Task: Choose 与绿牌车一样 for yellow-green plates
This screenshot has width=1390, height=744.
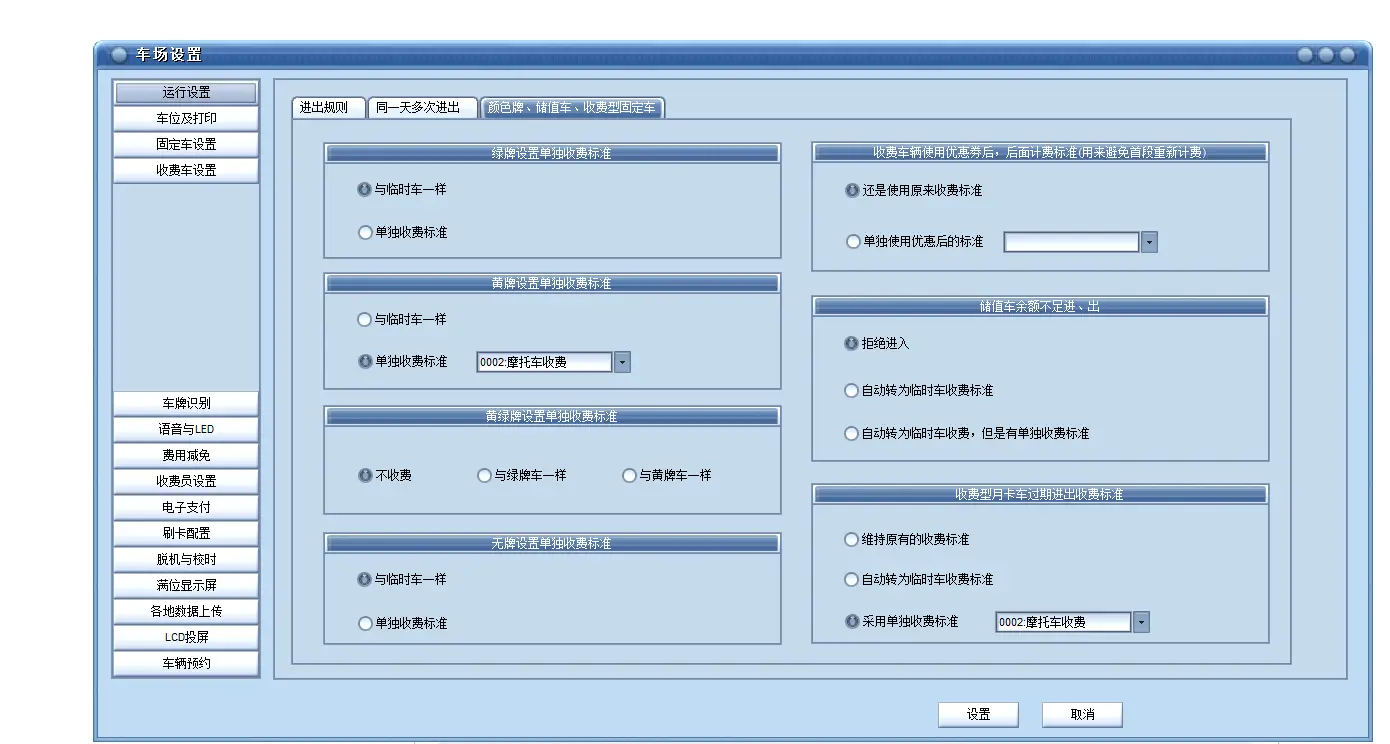Action: click(x=485, y=476)
